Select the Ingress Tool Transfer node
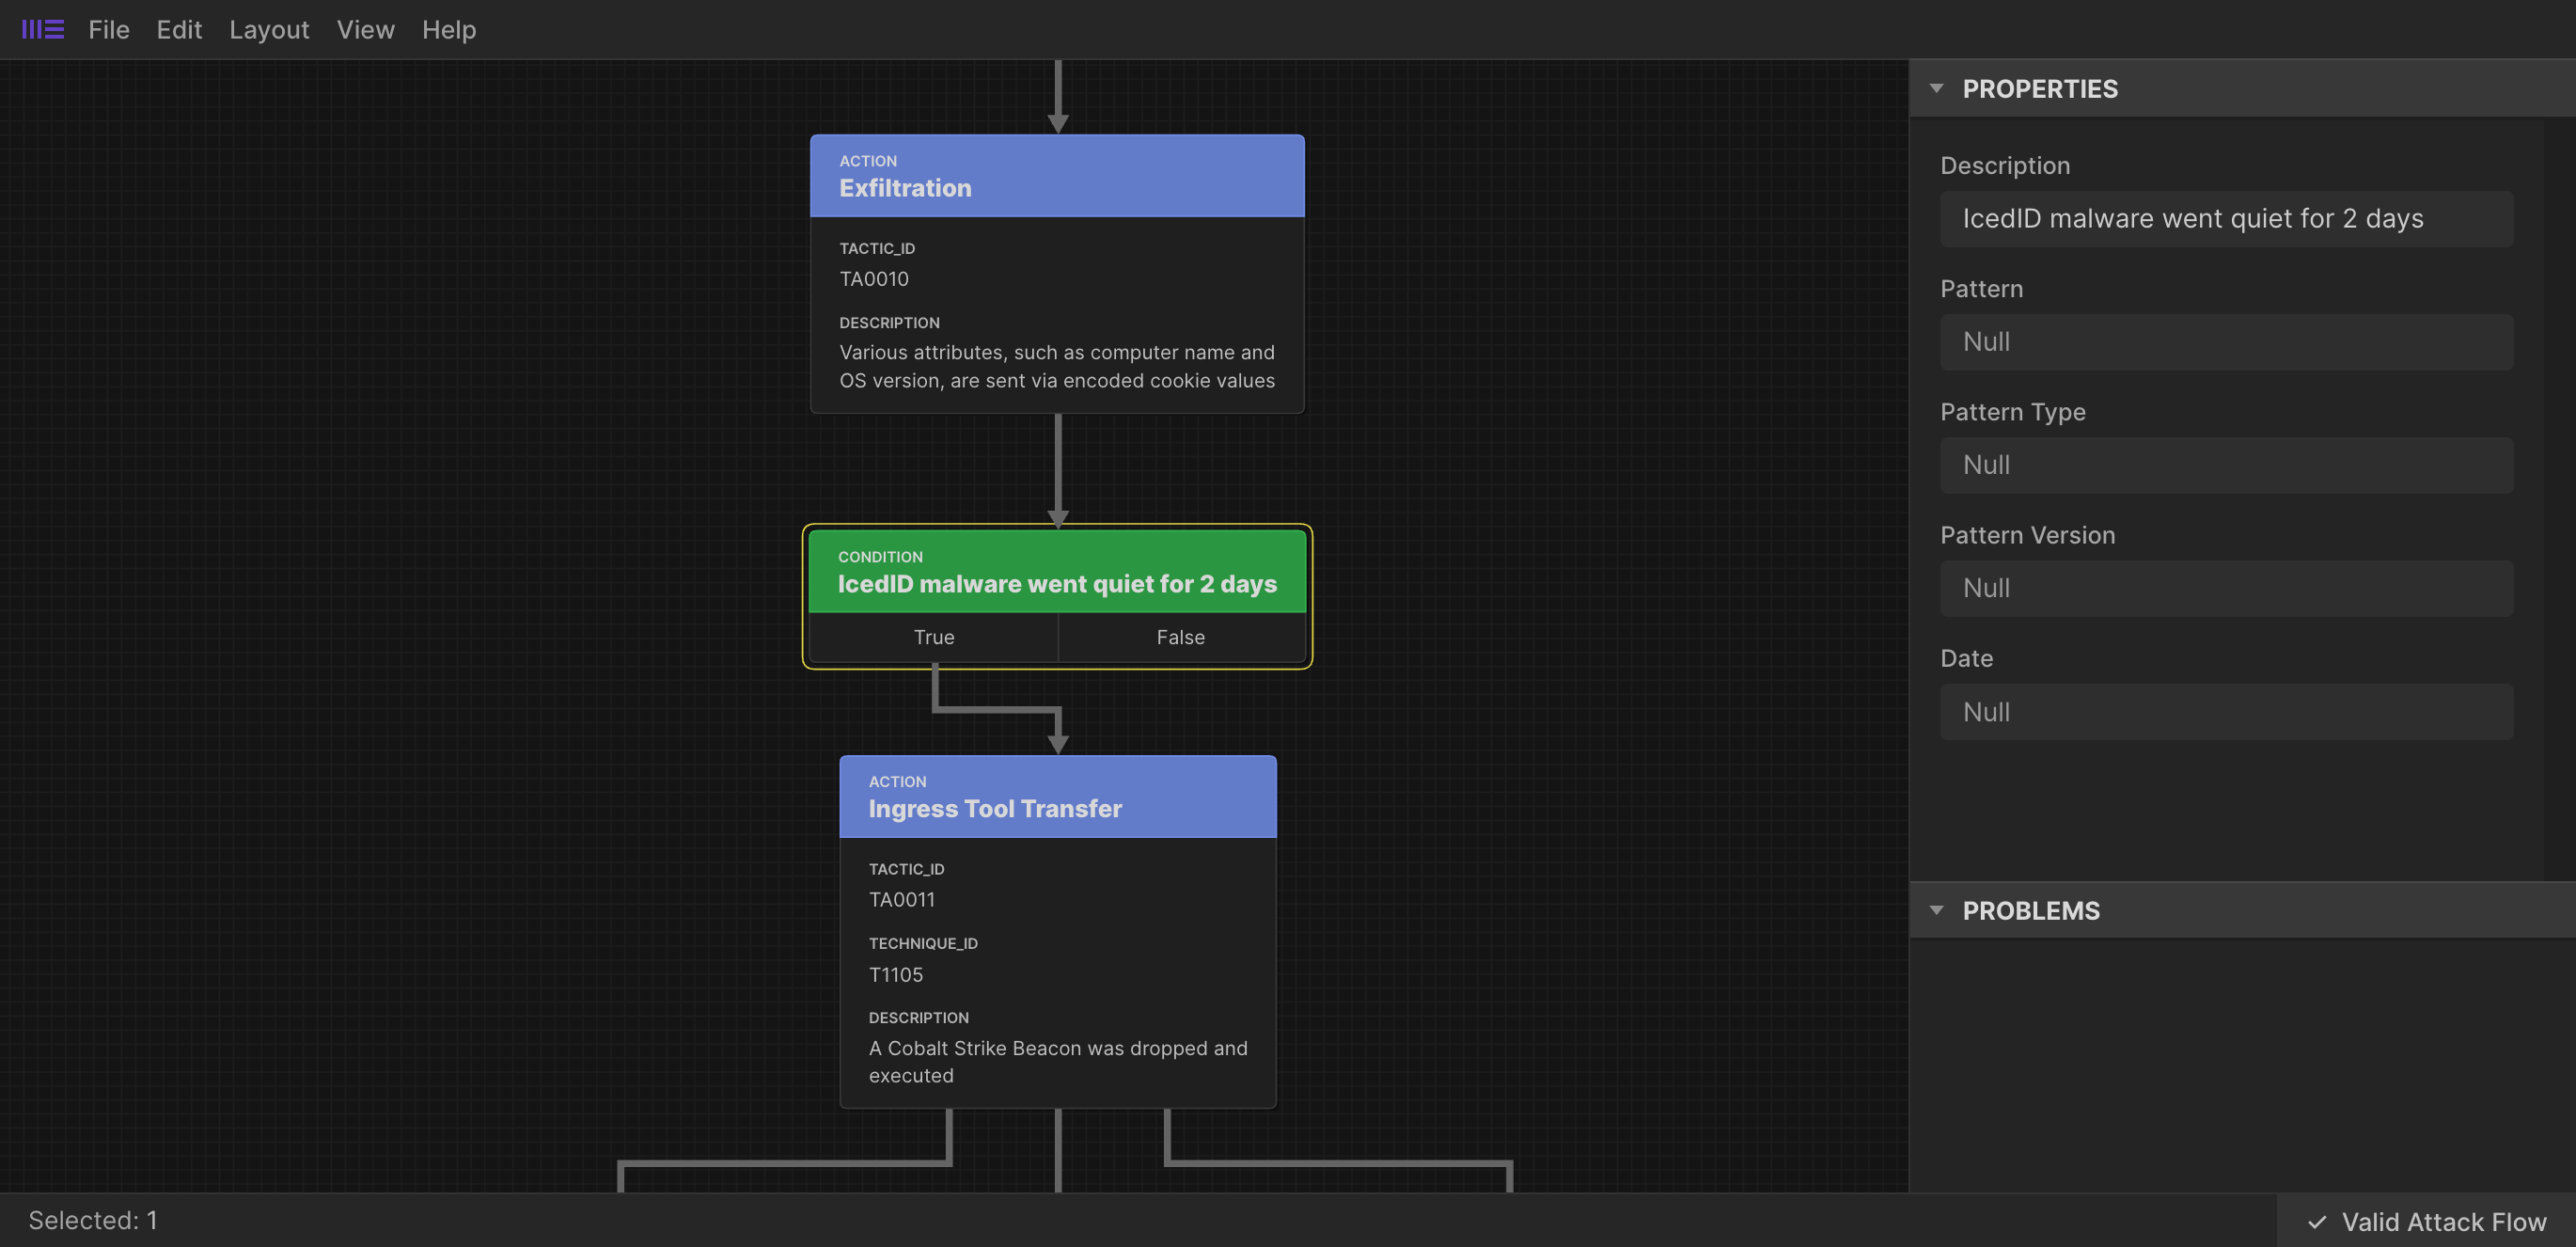Screen dimensions: 2576x1247 point(1058,796)
